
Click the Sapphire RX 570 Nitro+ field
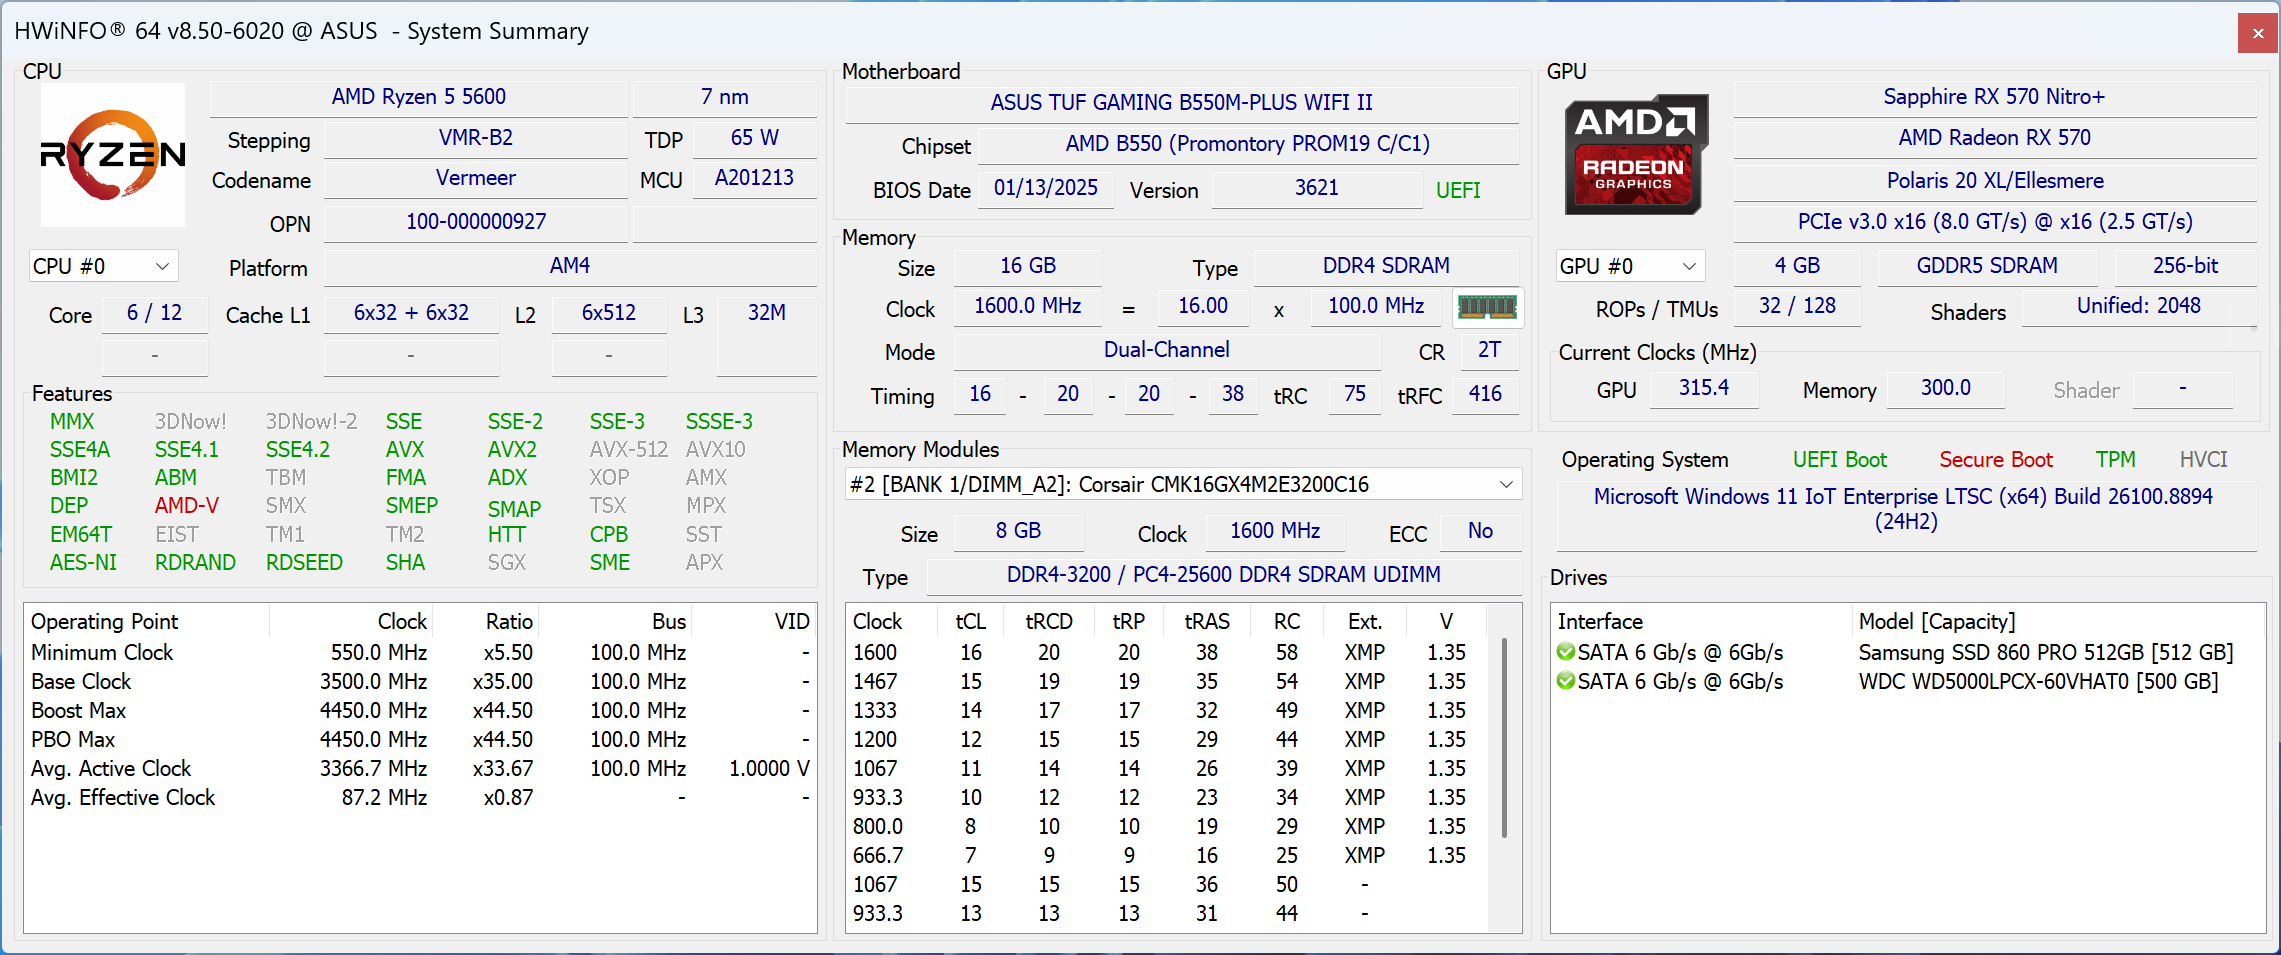(x=1994, y=97)
